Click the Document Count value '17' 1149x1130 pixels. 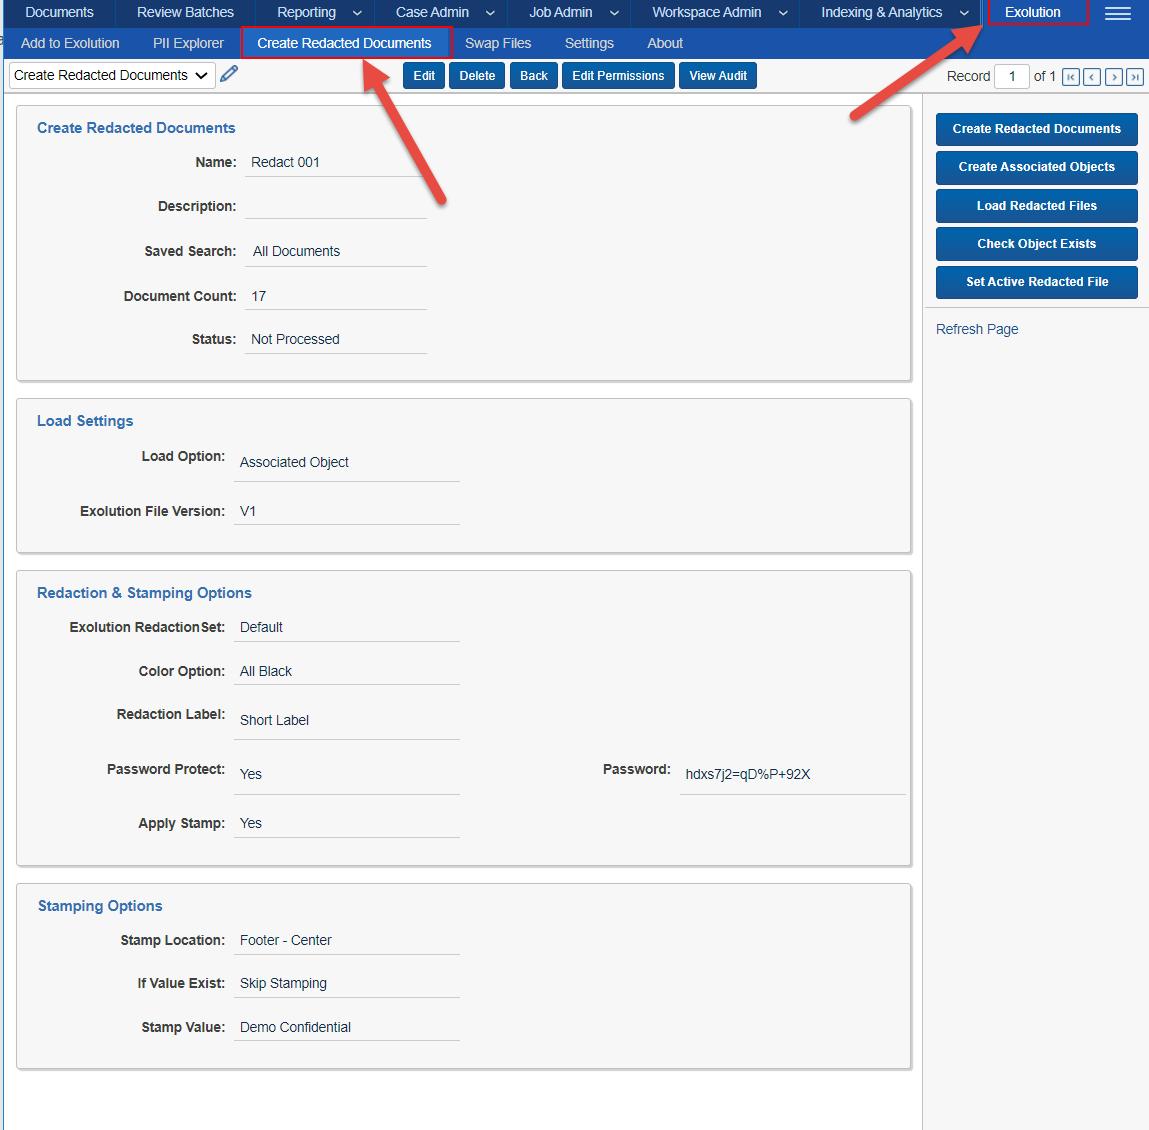click(x=259, y=296)
